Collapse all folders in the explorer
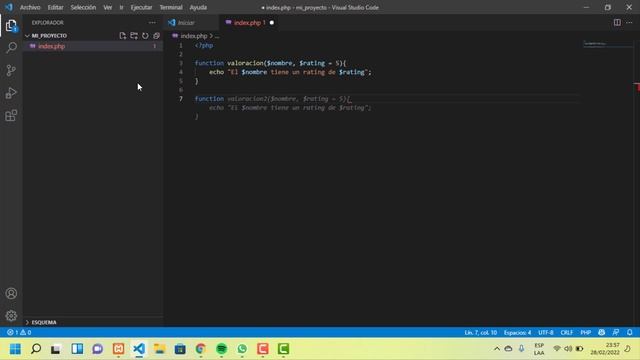Screen dimensions: 640x360 (156, 36)
